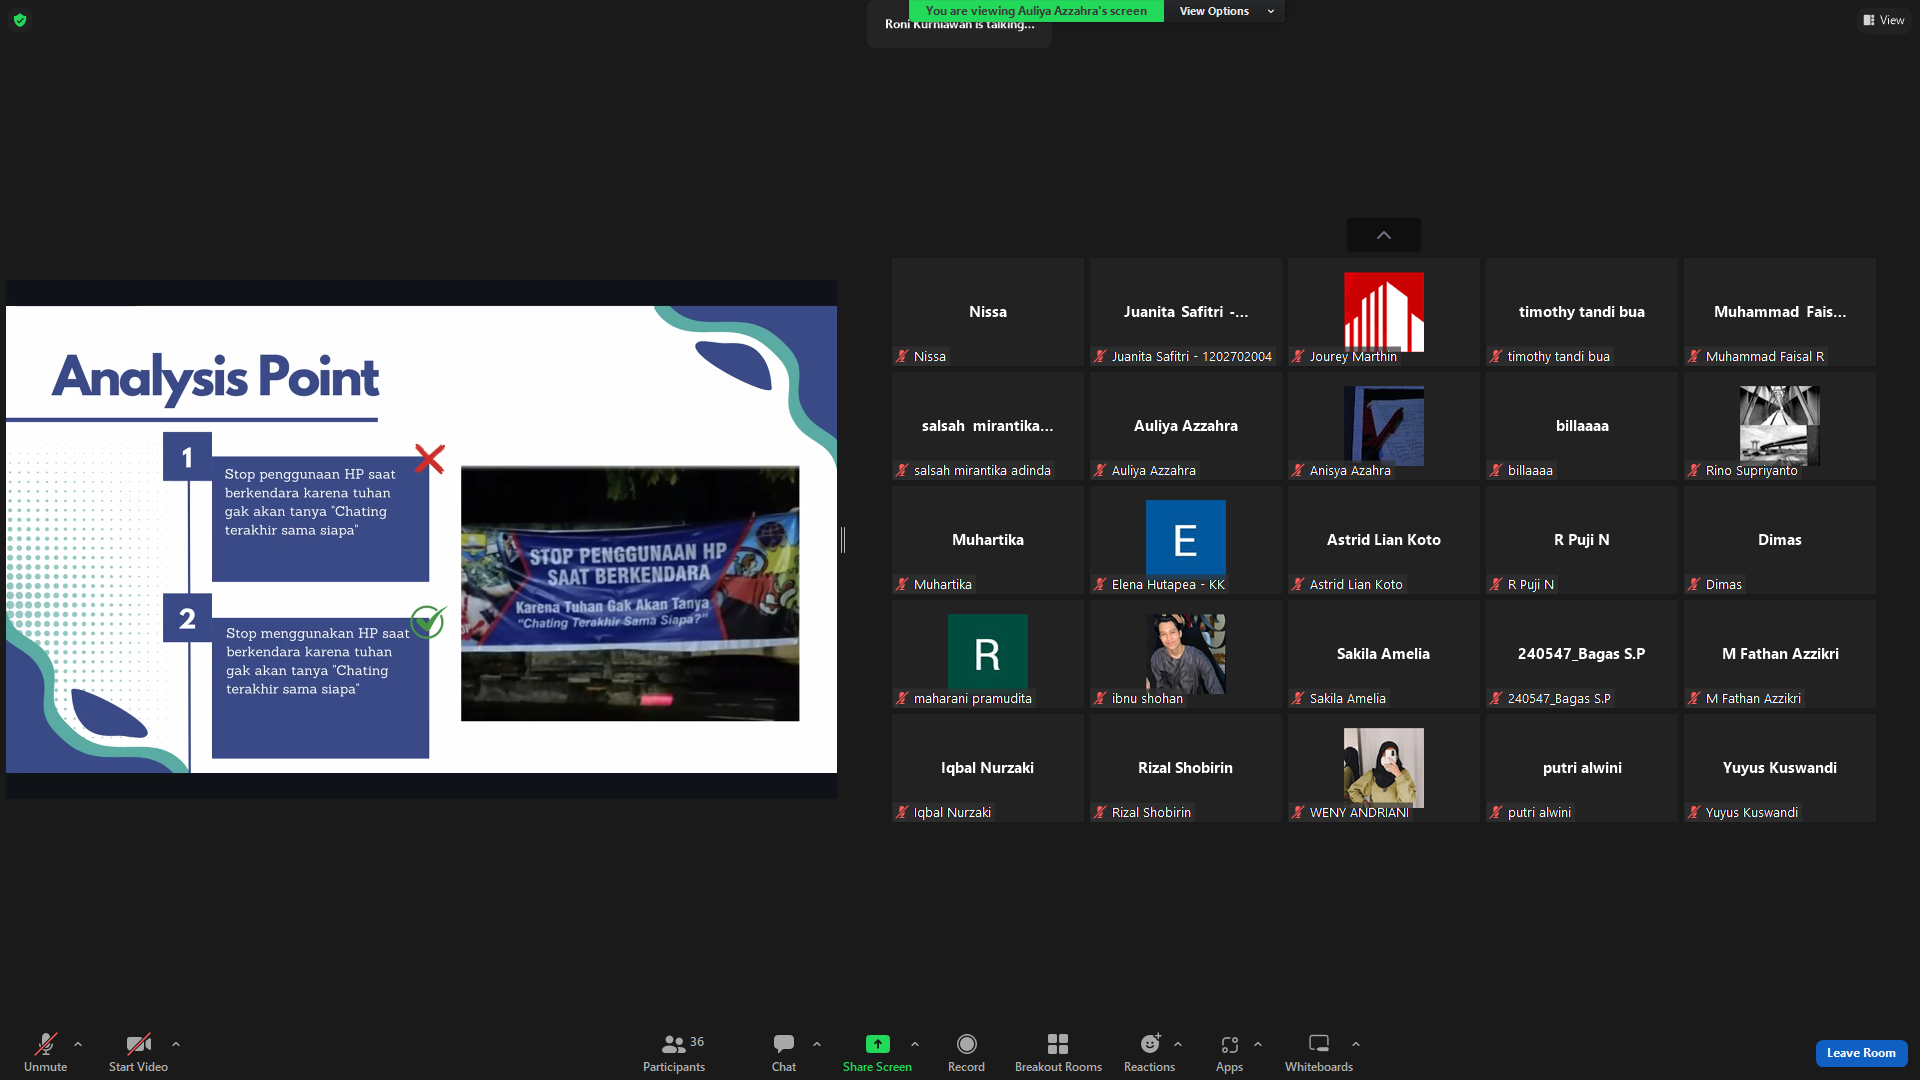
Task: Open the Chat panel
Action: click(x=784, y=1053)
